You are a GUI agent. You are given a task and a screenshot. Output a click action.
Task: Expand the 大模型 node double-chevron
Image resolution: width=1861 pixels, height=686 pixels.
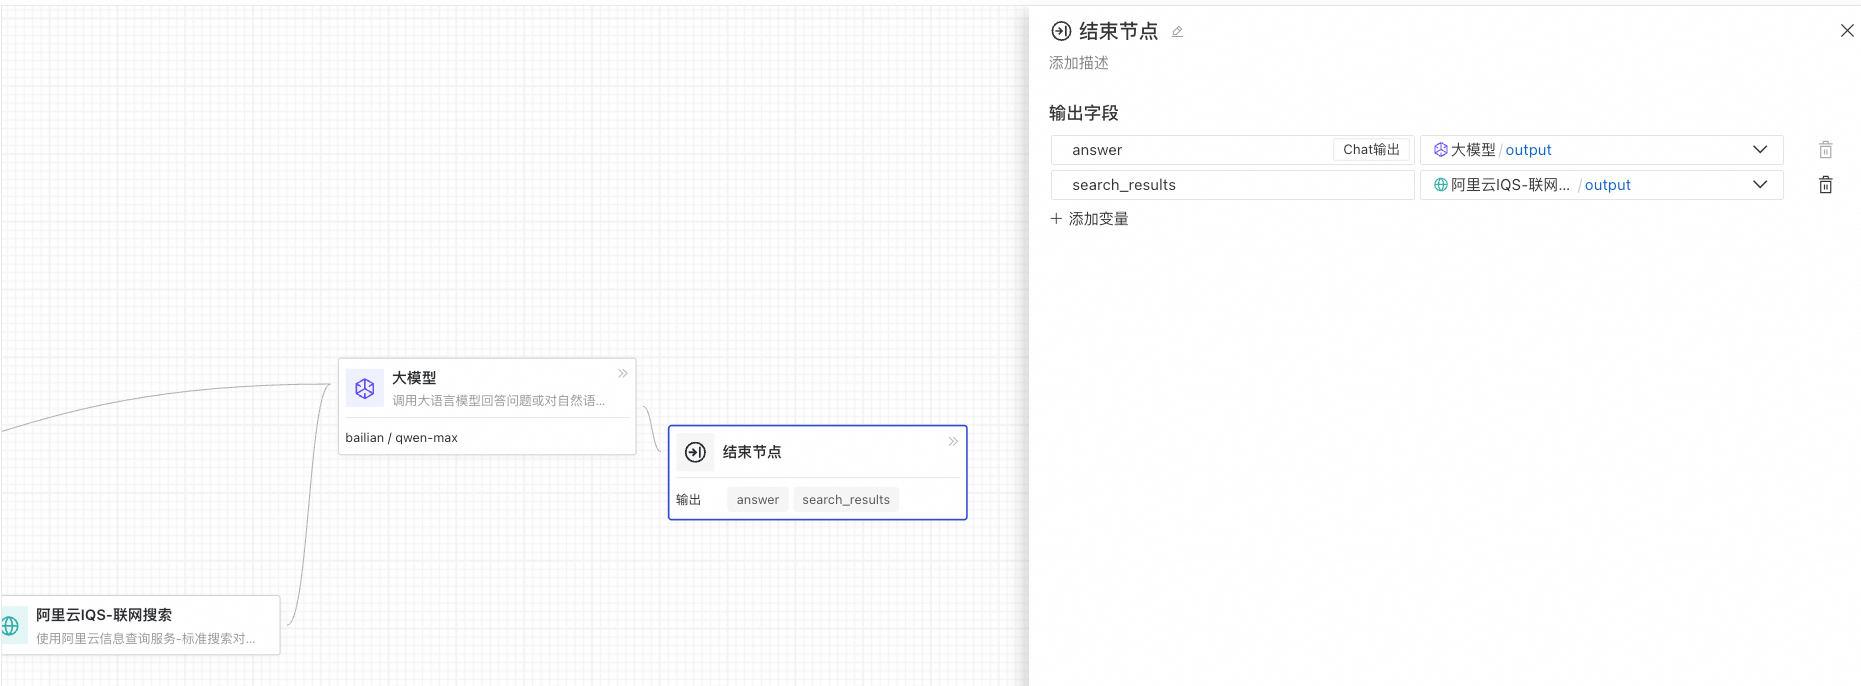623,373
